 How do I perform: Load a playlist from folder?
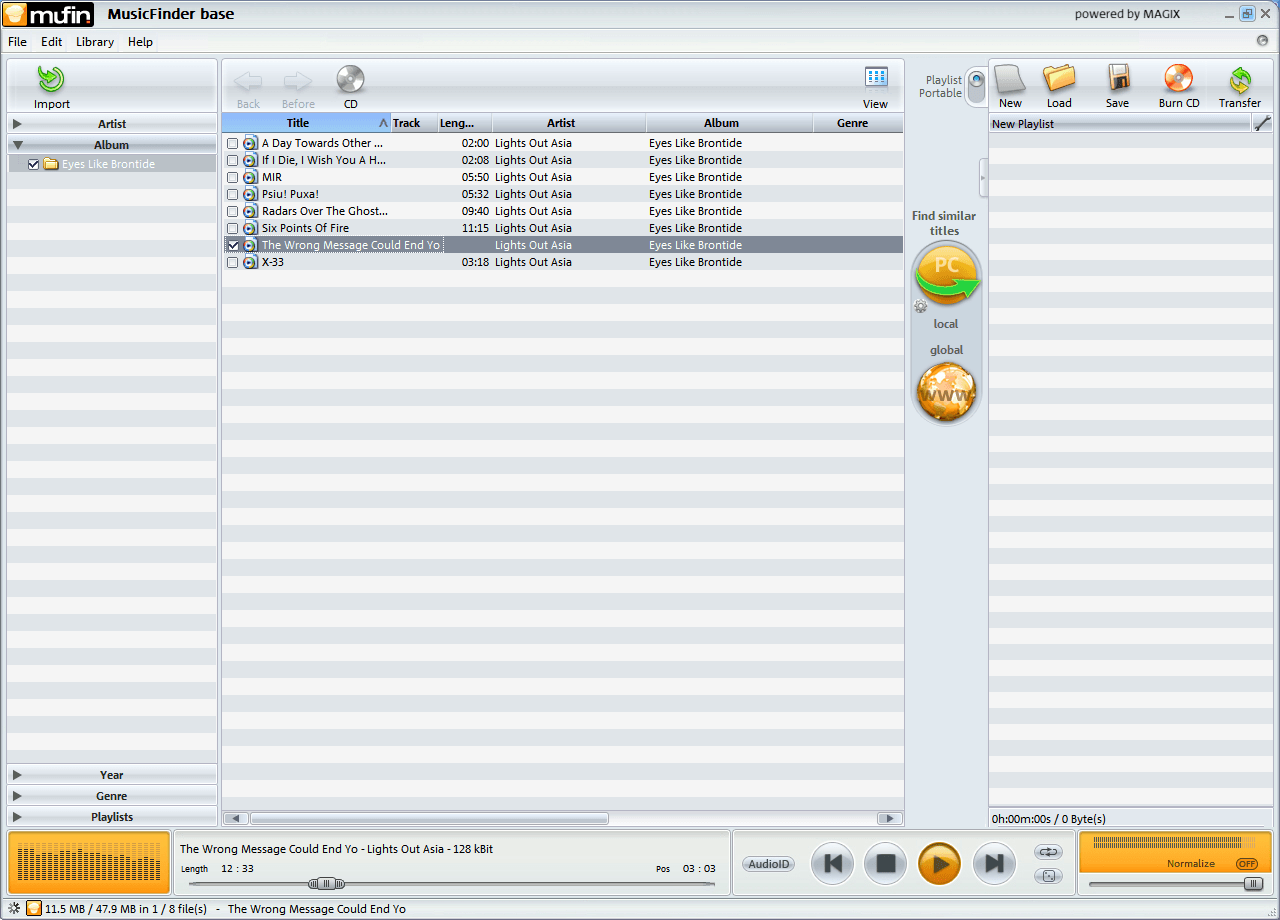[x=1059, y=87]
